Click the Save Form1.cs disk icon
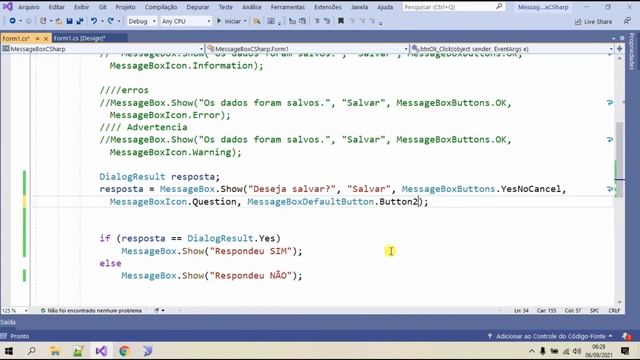640x360 pixels. point(69,21)
